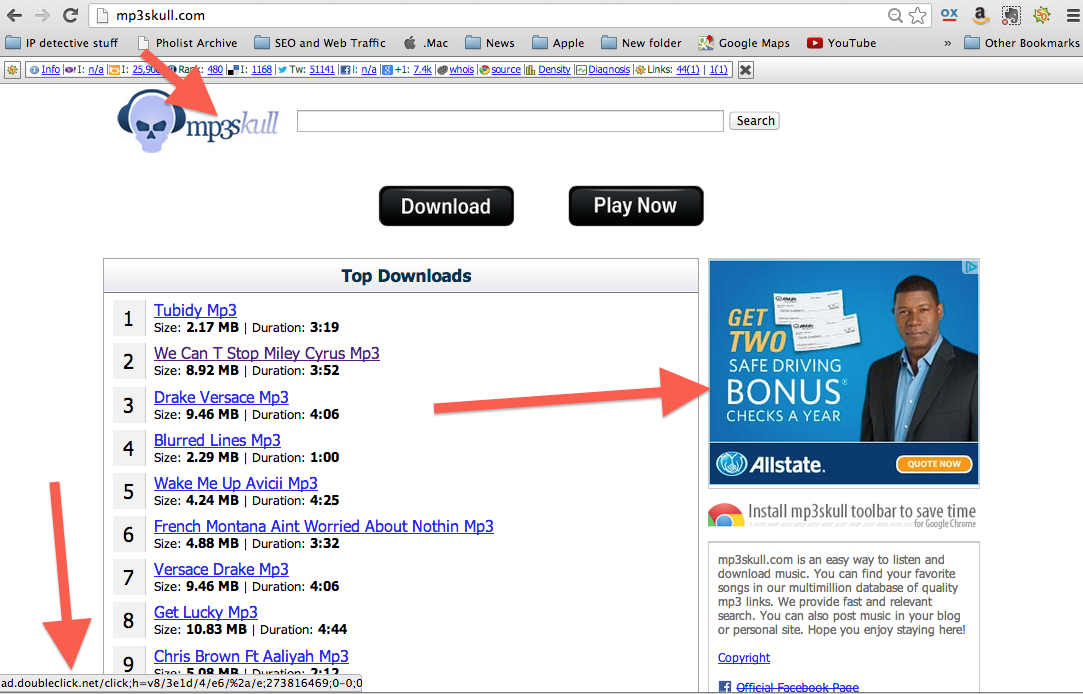The image size is (1083, 694).
Task: Click the browser reload button
Action: tap(70, 15)
